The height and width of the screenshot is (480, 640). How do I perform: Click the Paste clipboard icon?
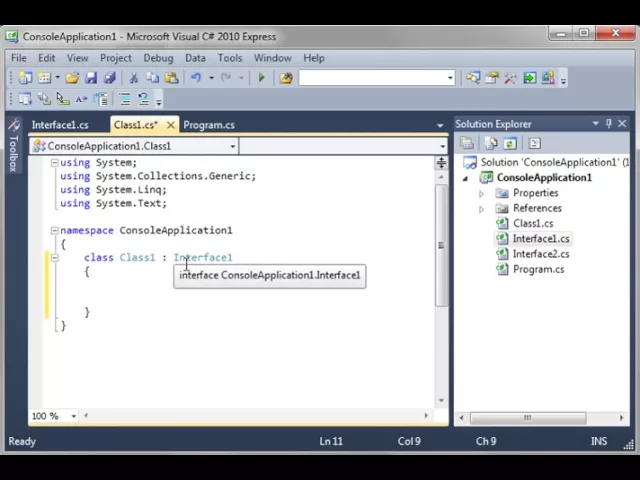click(171, 78)
